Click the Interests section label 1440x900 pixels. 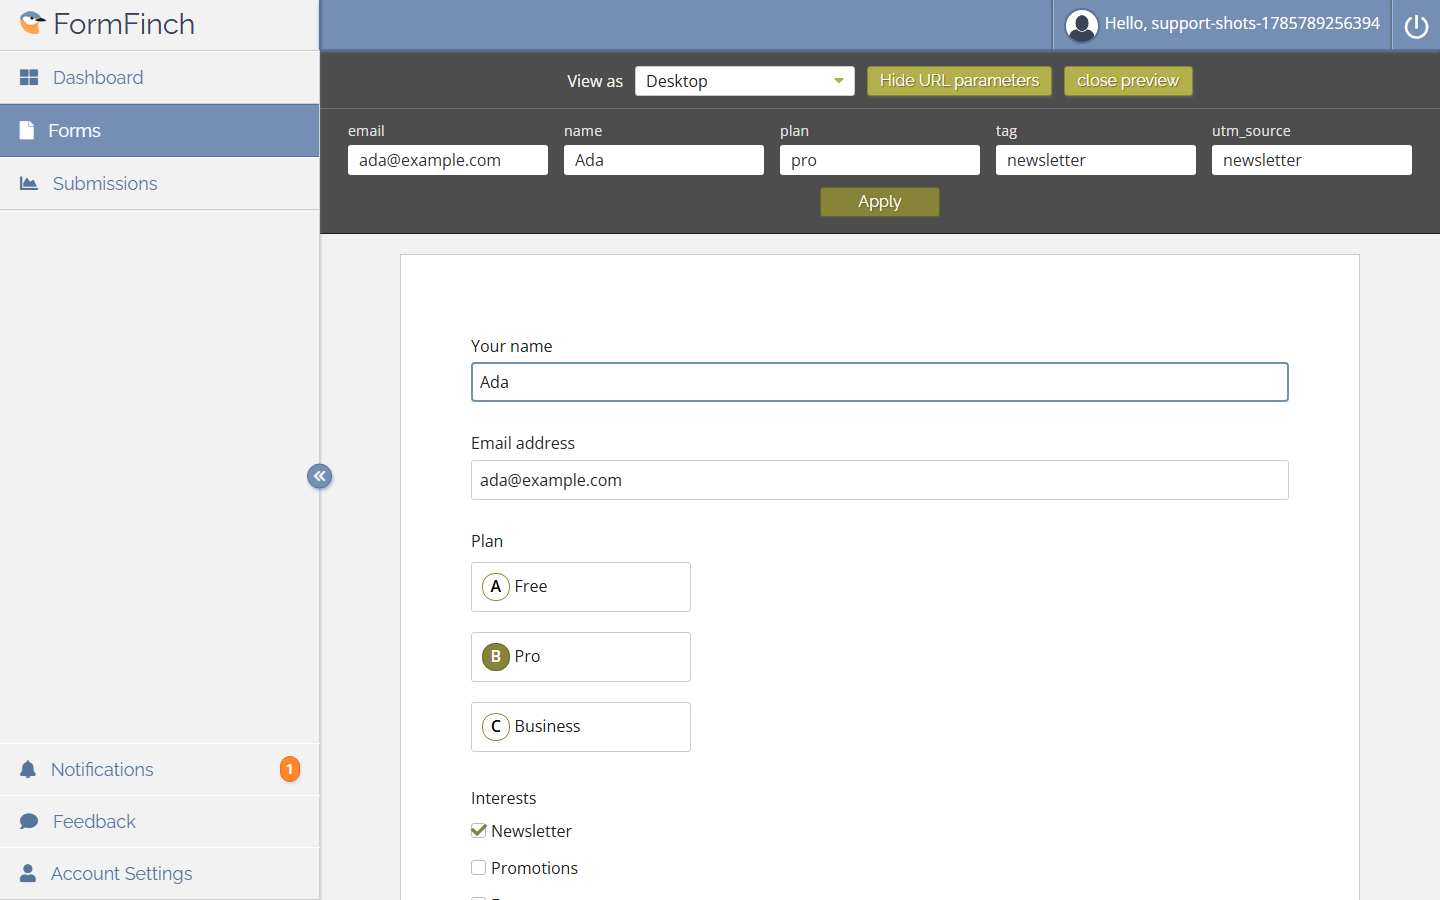click(504, 798)
